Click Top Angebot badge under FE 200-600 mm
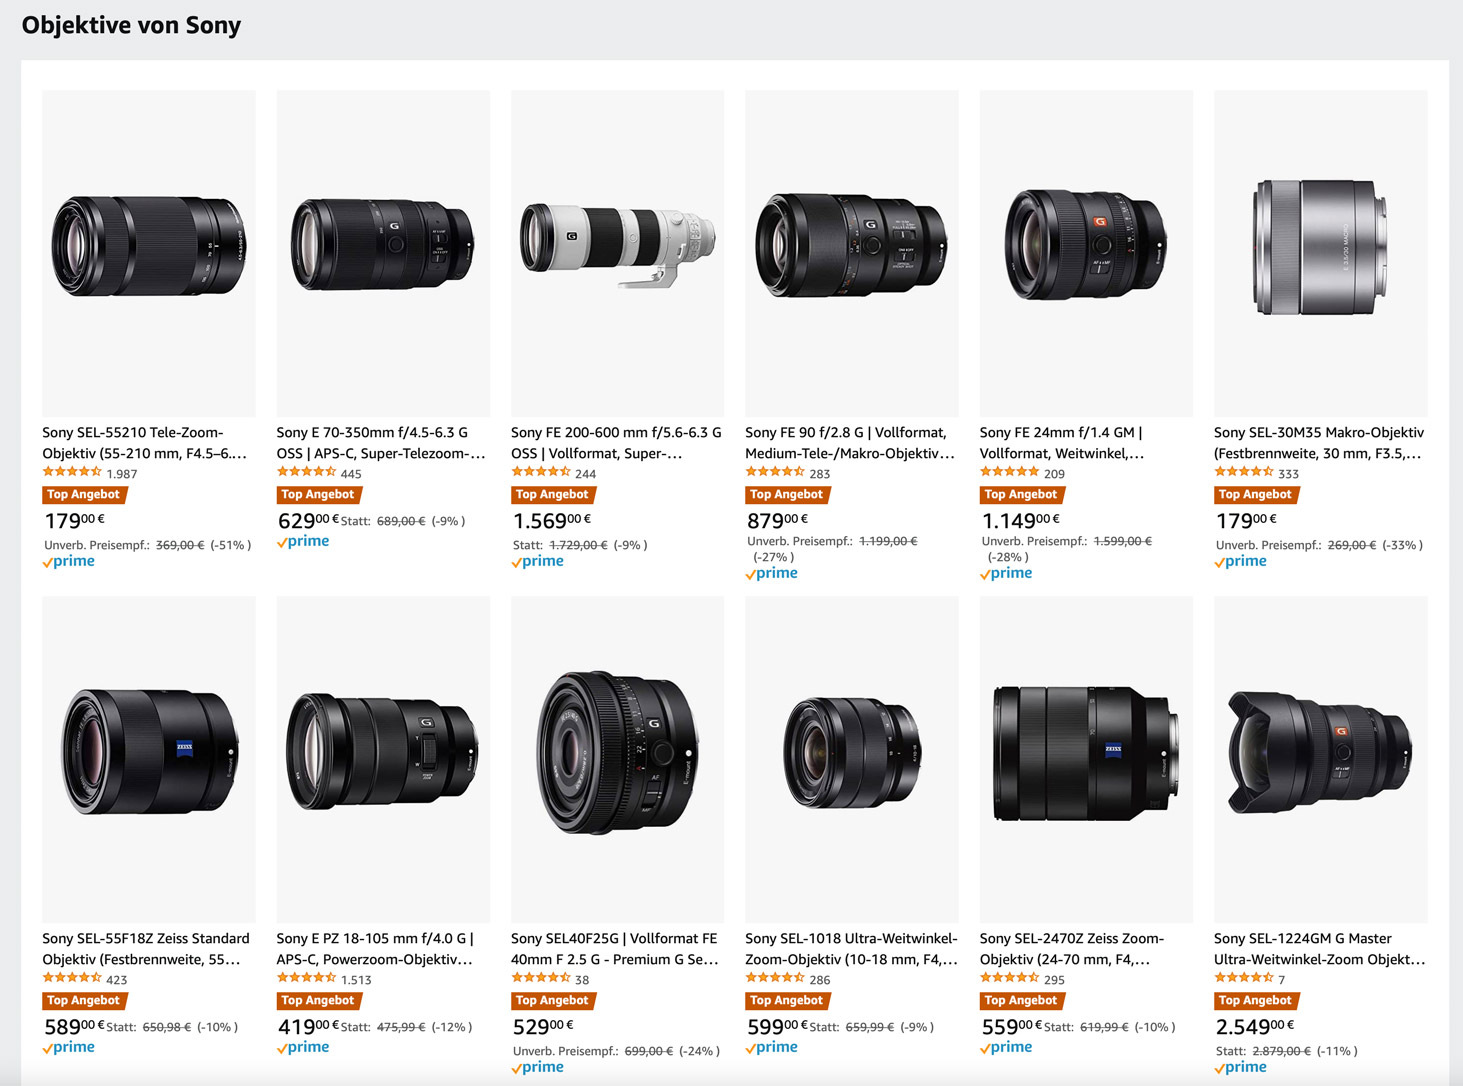Image resolution: width=1463 pixels, height=1086 pixels. (x=552, y=494)
